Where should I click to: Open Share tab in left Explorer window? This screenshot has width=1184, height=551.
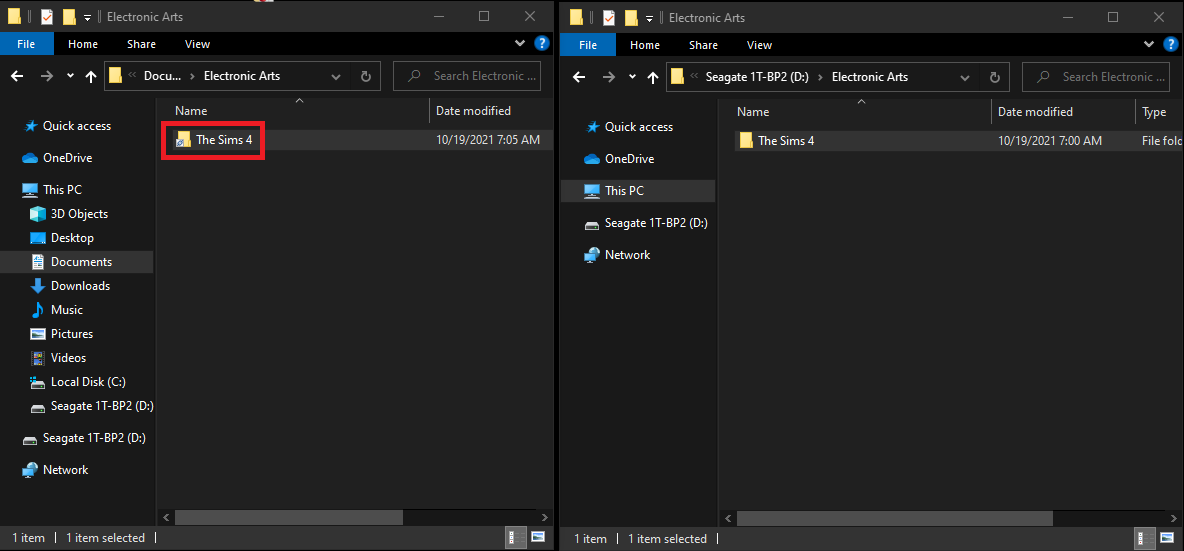[141, 44]
